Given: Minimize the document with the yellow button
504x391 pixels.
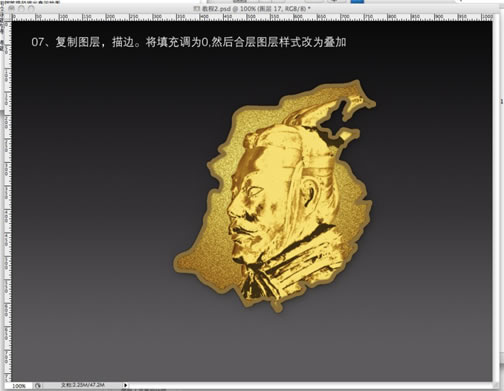Looking at the screenshot, I should click(22, 9).
